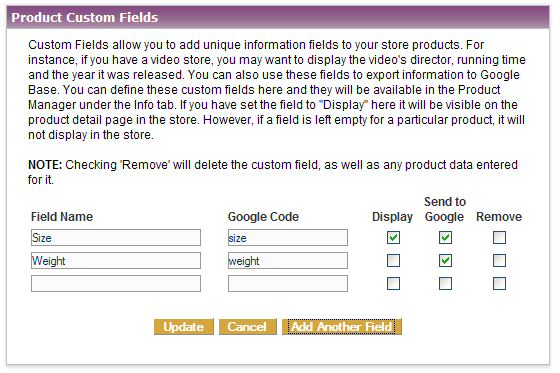Screen dimensions: 560x373
Task: Tick the Remove checkbox in the empty row
Action: (499, 284)
